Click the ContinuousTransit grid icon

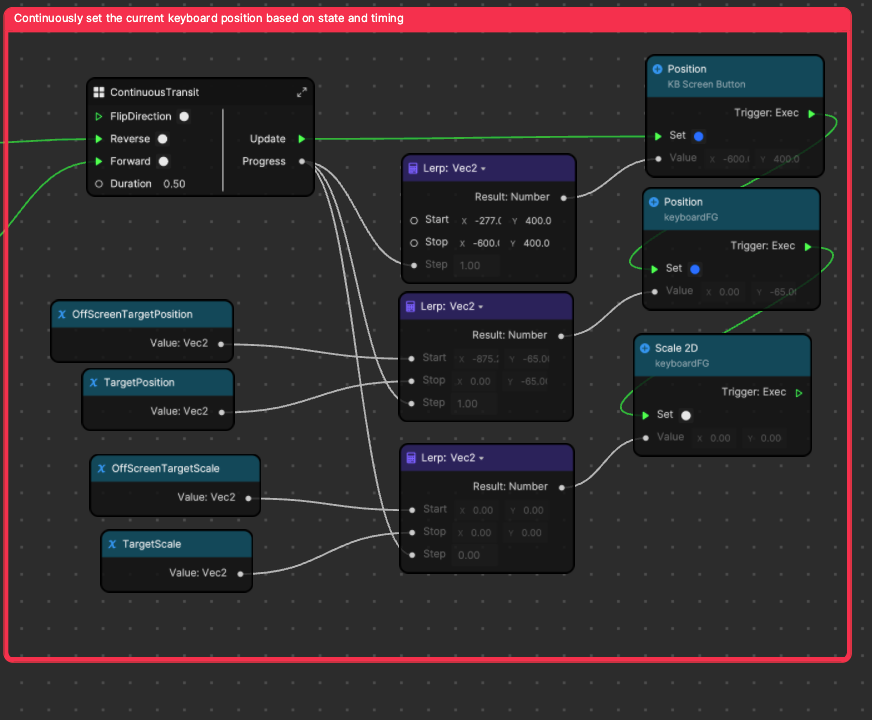click(99, 93)
